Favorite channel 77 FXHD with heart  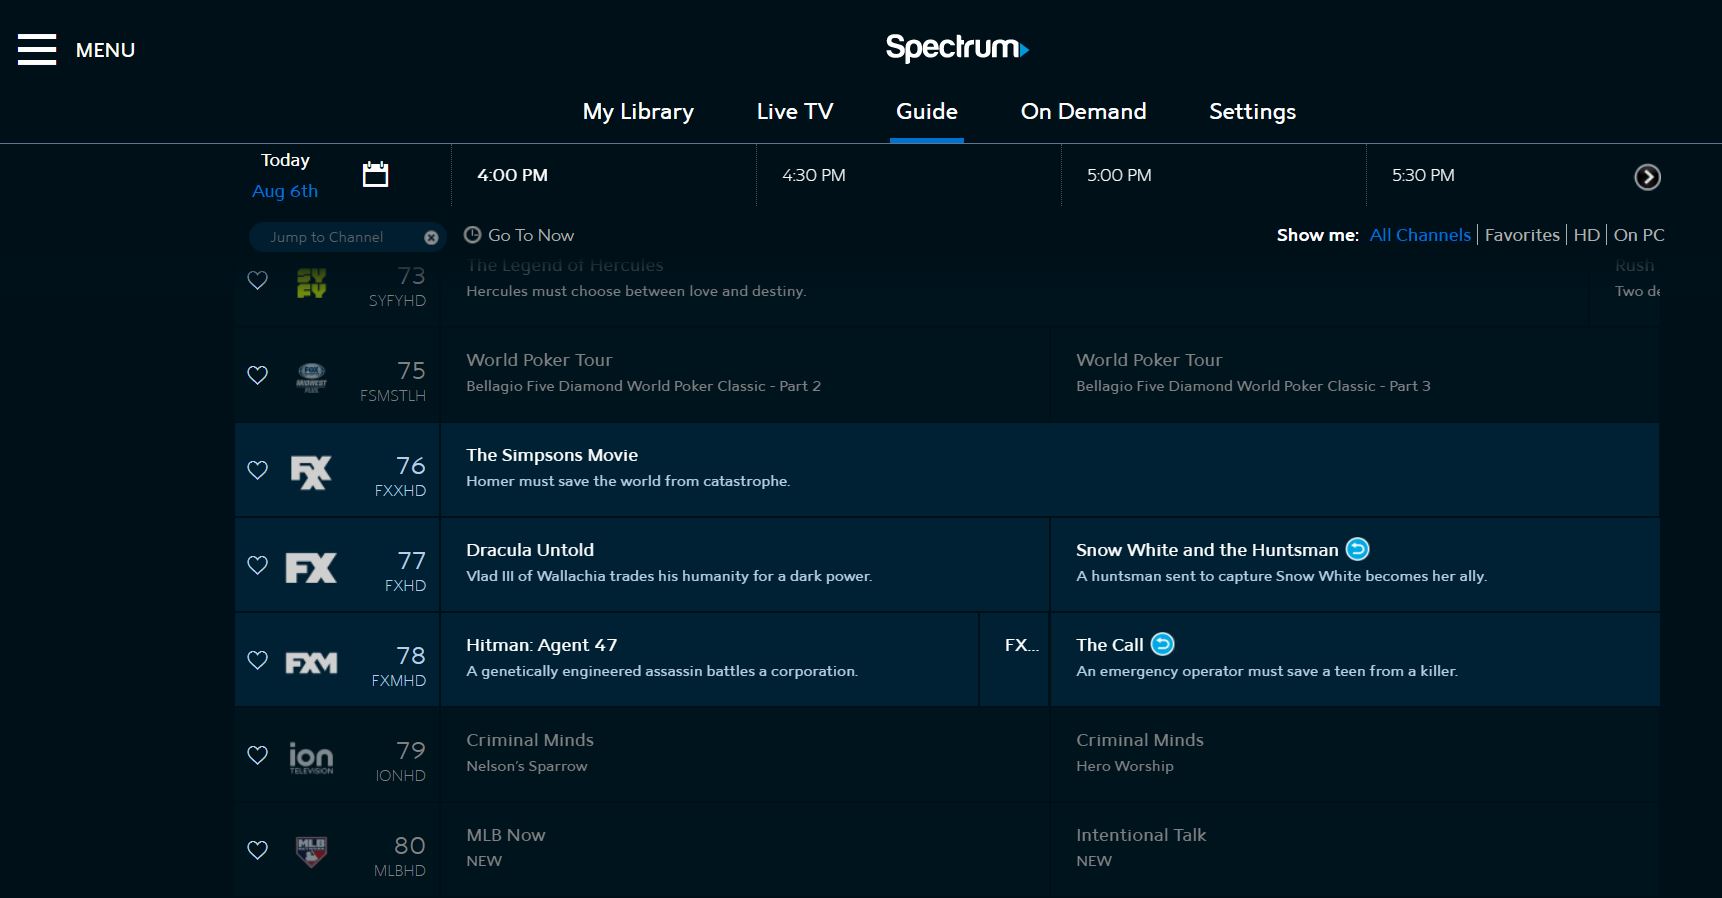[257, 565]
